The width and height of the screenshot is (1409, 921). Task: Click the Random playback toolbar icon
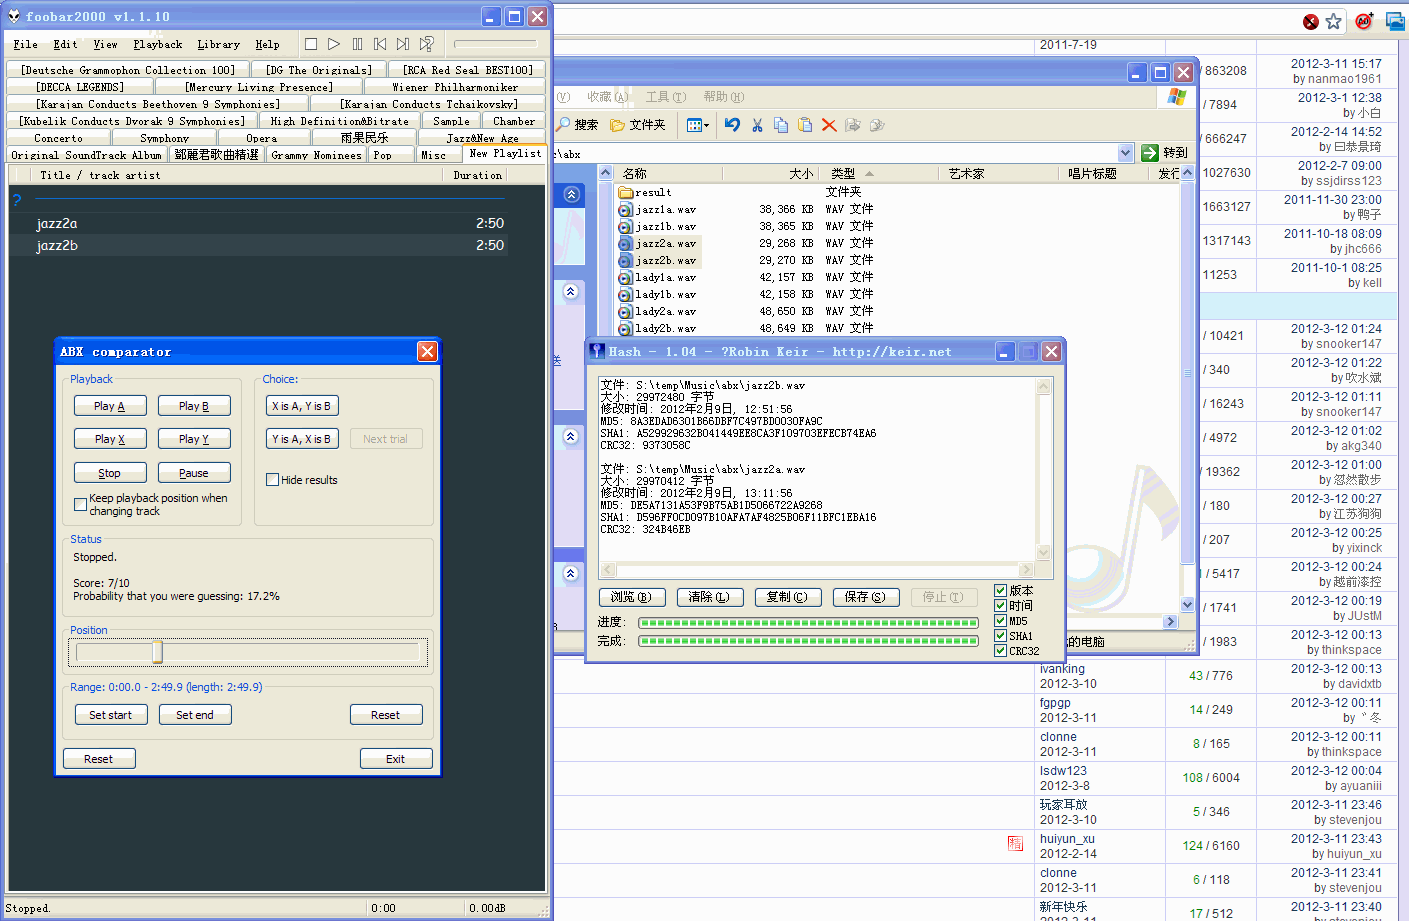tap(427, 44)
